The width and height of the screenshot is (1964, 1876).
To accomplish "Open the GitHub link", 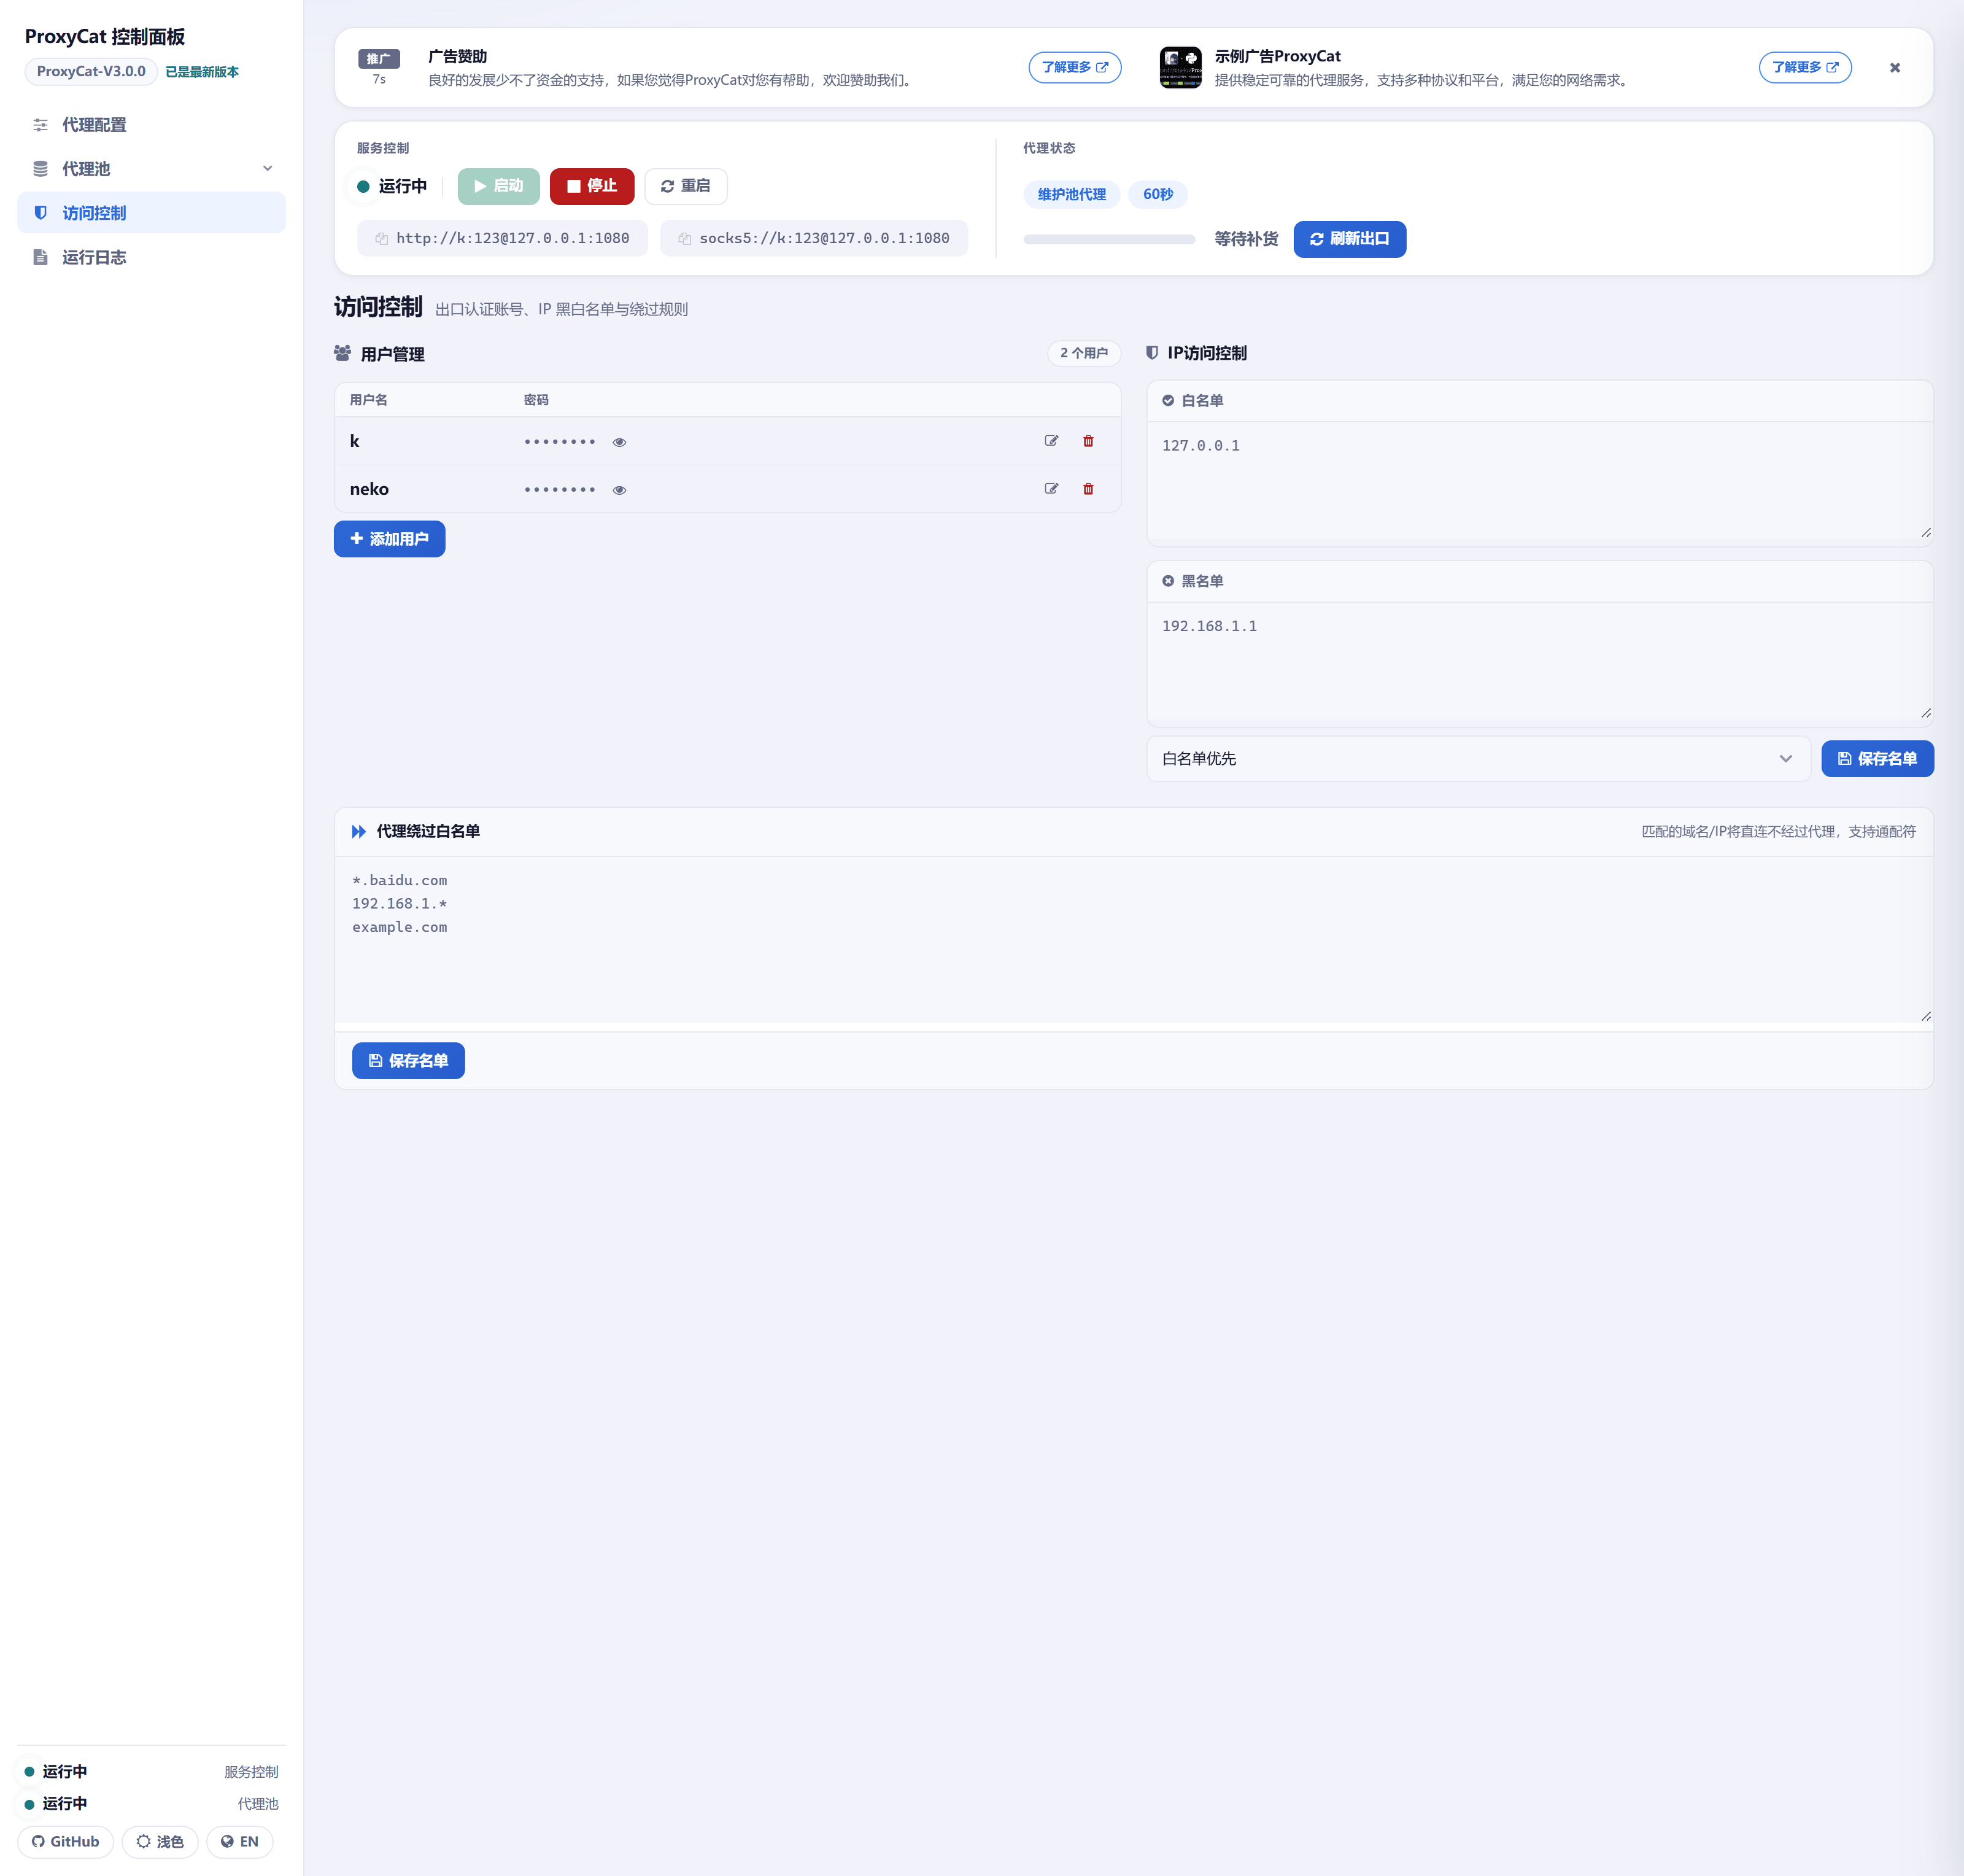I will tap(65, 1841).
